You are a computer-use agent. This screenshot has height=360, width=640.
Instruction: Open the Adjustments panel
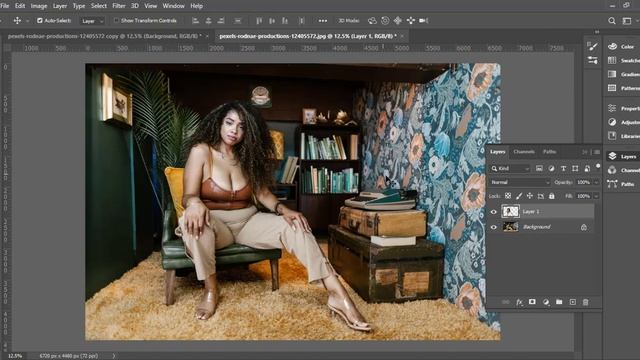tap(623, 122)
